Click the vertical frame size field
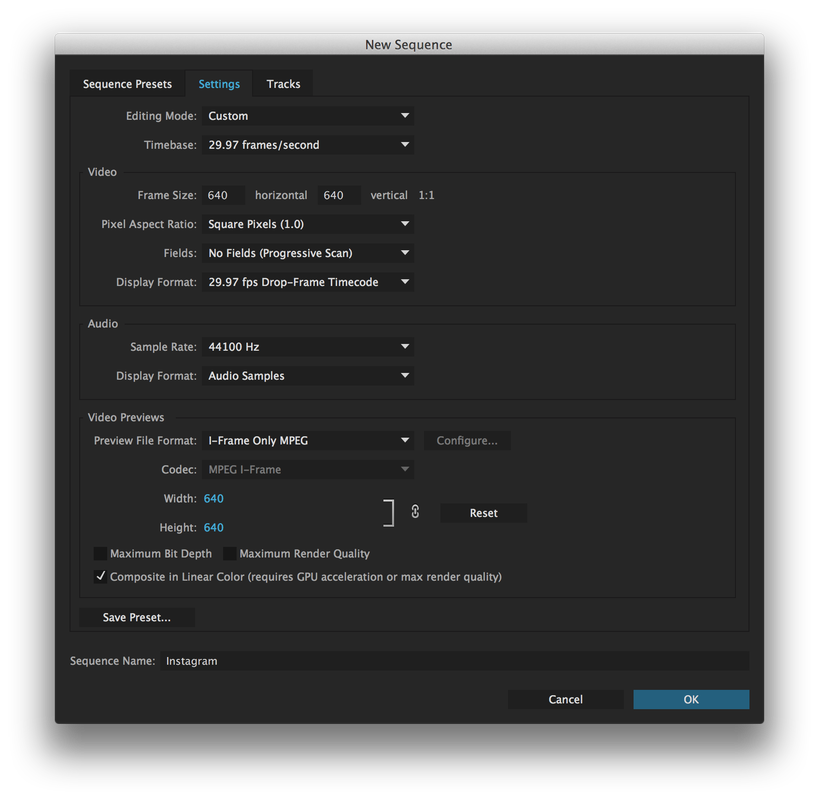819x800 pixels. (340, 195)
